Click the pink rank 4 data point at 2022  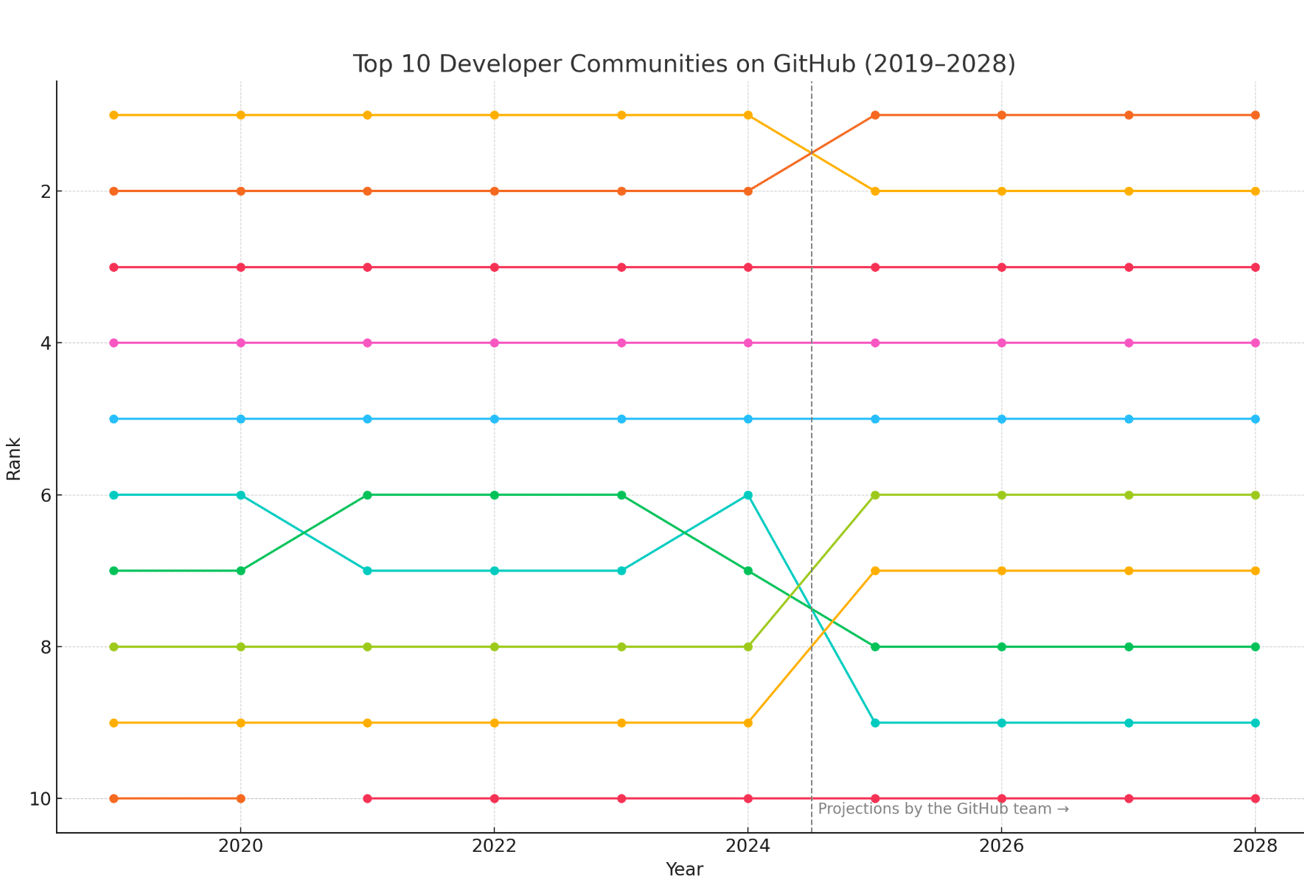click(494, 343)
